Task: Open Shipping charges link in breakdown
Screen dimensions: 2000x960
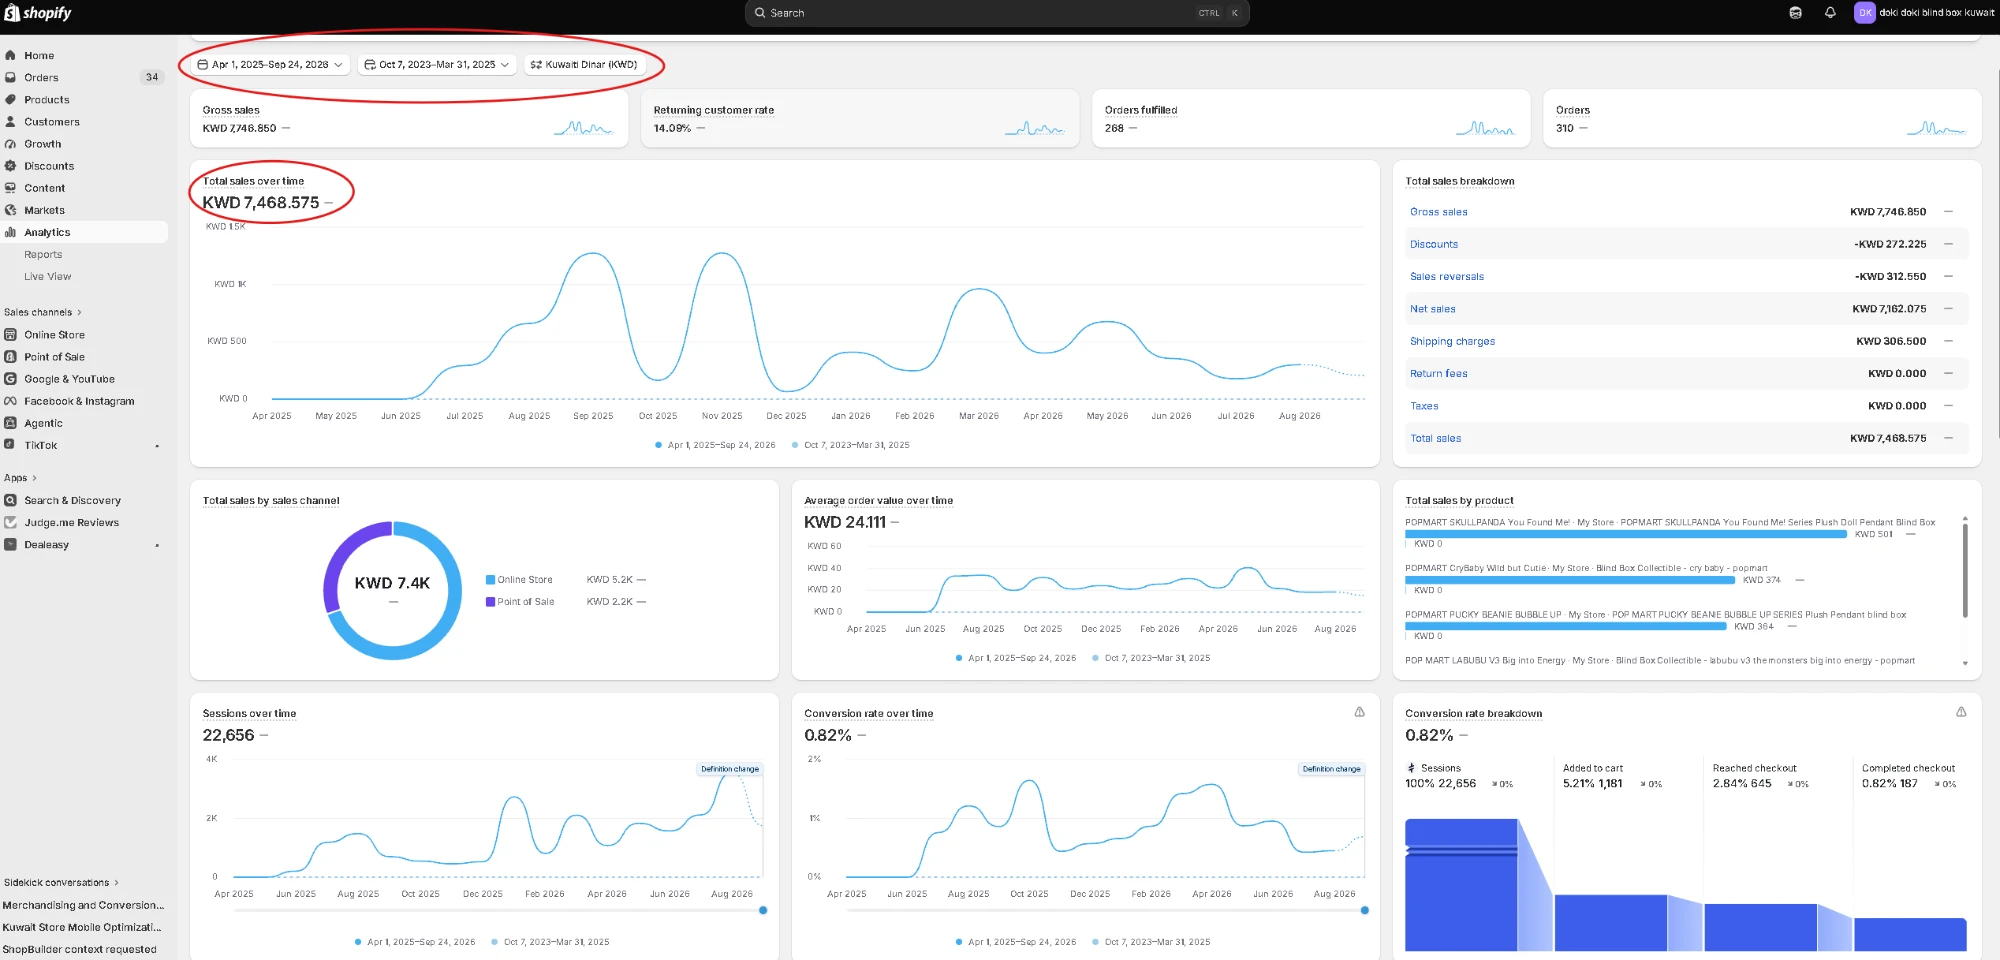Action: coord(1452,341)
